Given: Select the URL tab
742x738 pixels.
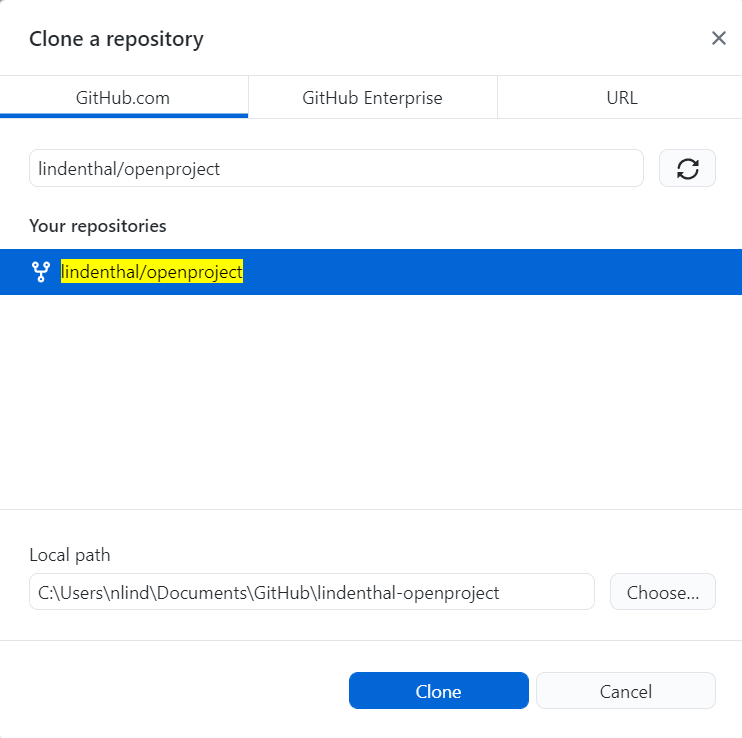Looking at the screenshot, I should pyautogui.click(x=620, y=98).
